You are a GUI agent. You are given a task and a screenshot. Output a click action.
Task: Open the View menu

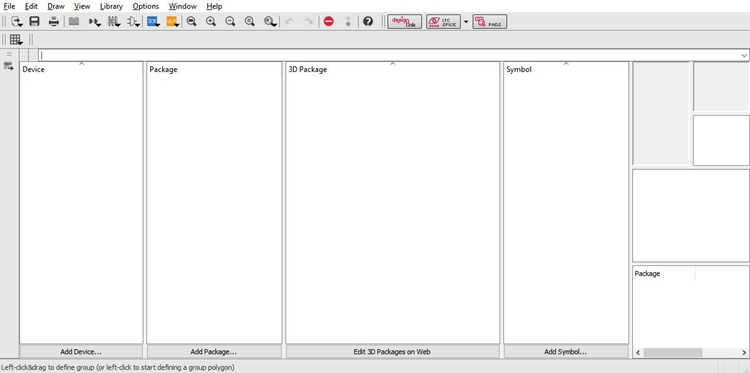click(x=82, y=6)
